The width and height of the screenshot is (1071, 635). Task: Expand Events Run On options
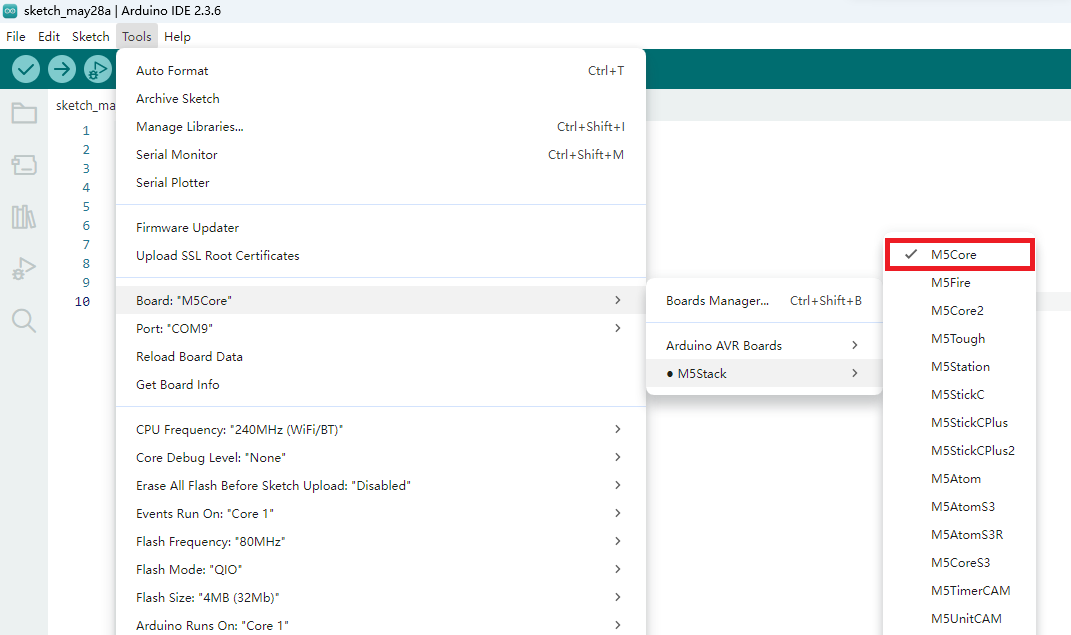click(380, 513)
